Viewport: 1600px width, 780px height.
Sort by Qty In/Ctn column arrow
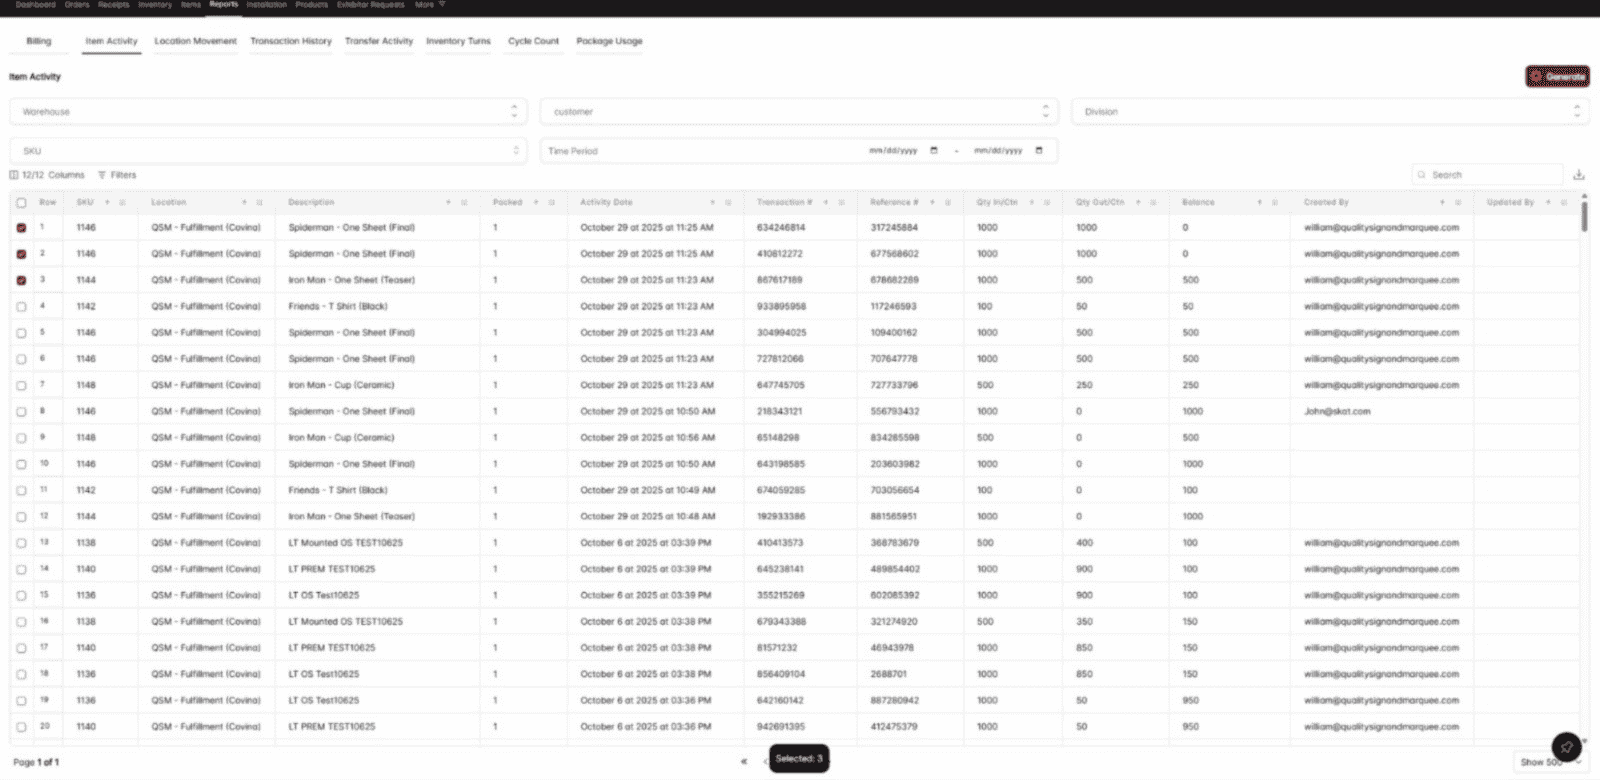(1032, 202)
